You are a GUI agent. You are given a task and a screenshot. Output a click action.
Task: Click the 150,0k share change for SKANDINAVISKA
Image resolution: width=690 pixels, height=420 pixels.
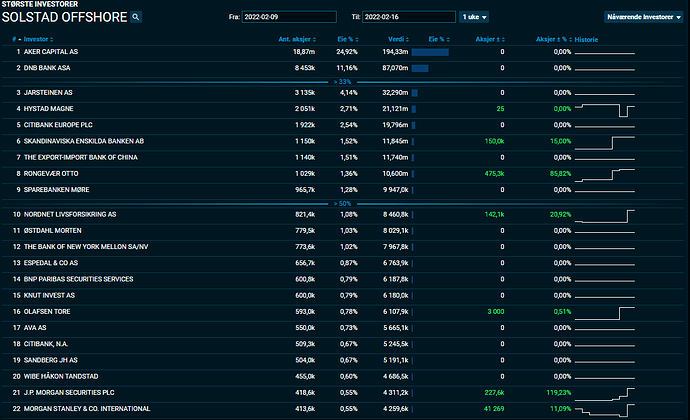[x=494, y=141]
